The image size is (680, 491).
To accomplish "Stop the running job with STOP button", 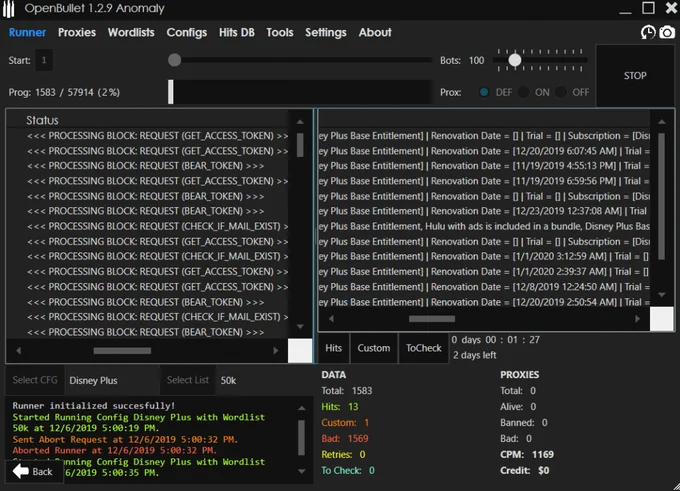I will coord(635,75).
